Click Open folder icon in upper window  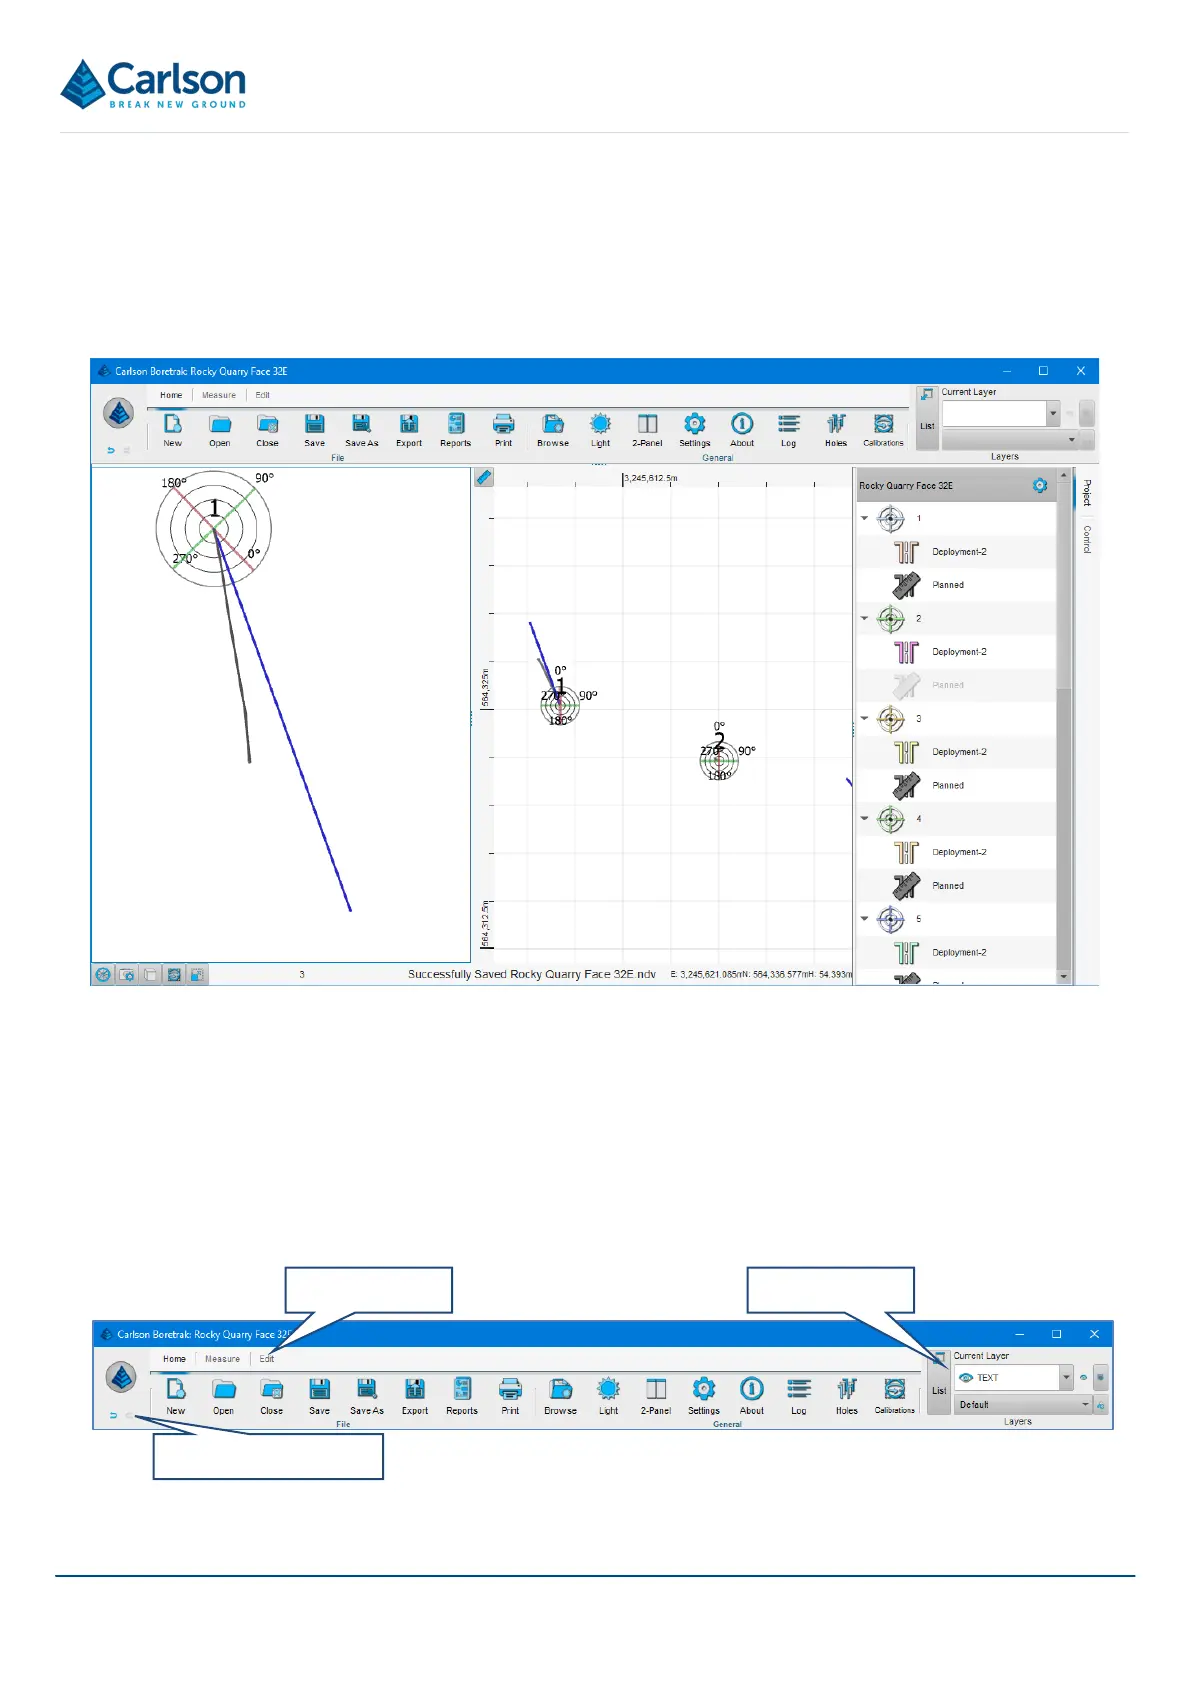pyautogui.click(x=220, y=424)
